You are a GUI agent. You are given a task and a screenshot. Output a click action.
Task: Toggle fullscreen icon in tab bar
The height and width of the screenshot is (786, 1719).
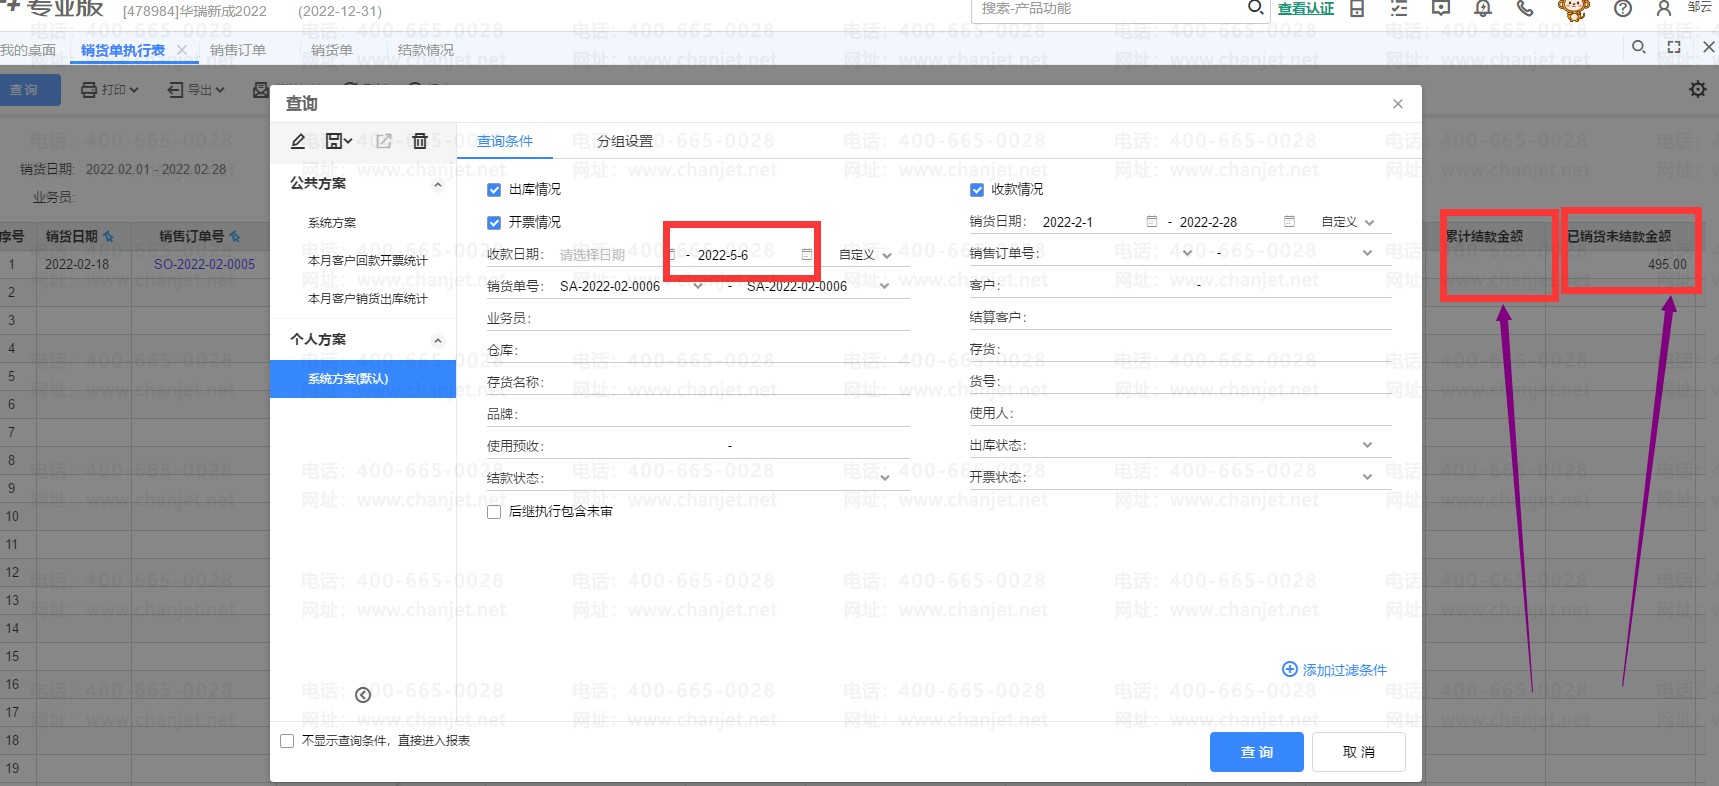tap(1674, 47)
